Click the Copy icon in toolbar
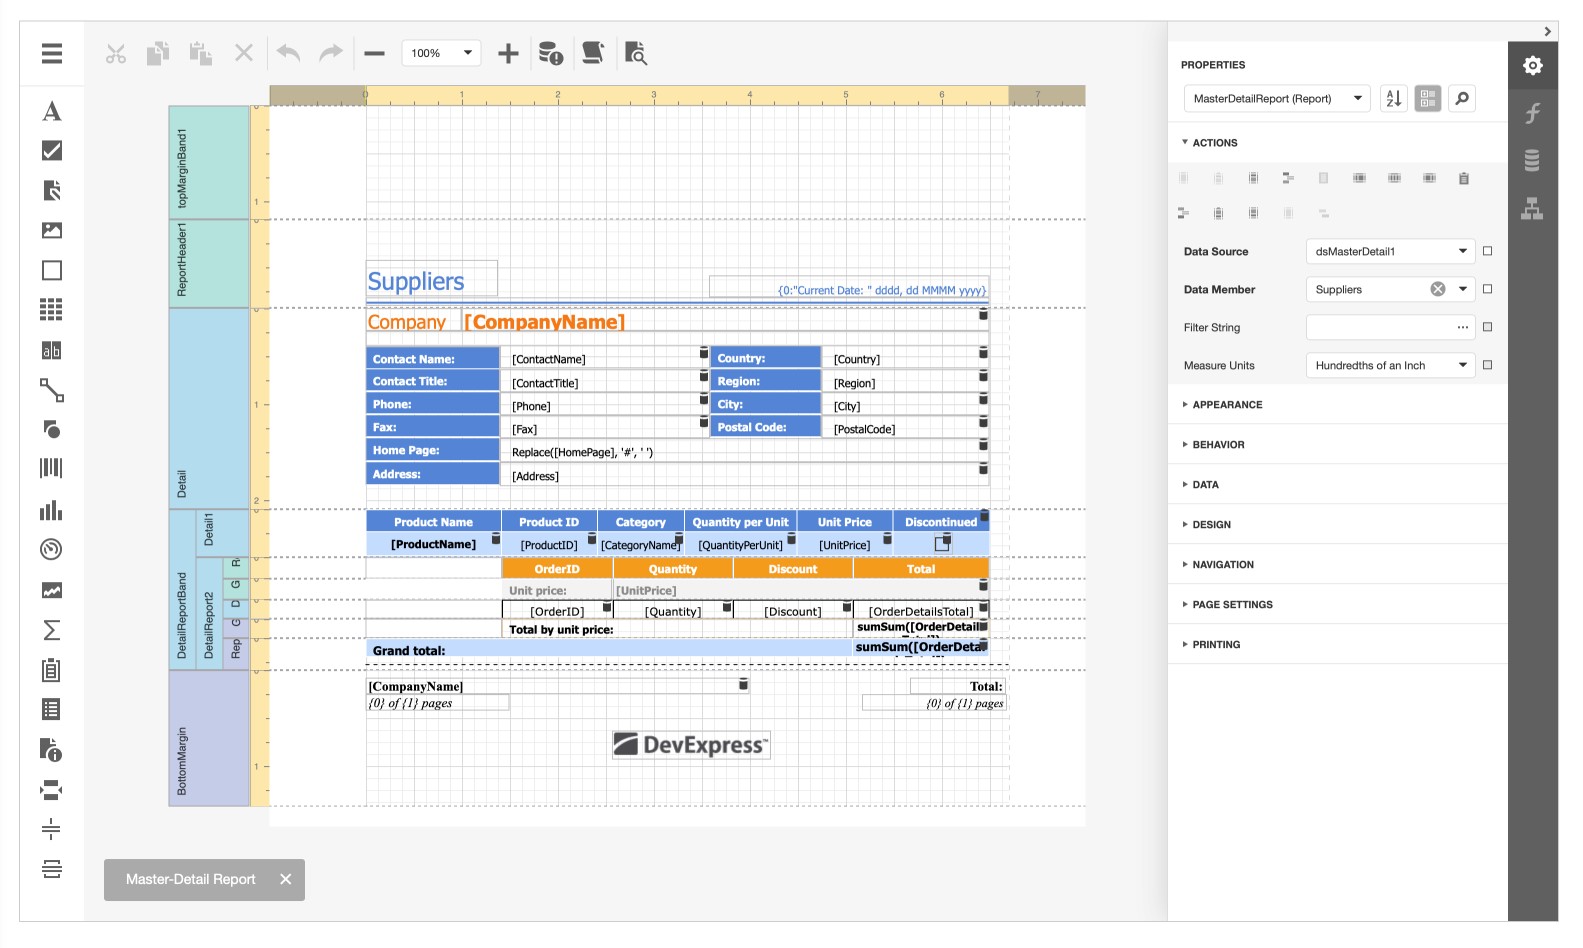Viewport: 1583px width, 948px height. [158, 53]
